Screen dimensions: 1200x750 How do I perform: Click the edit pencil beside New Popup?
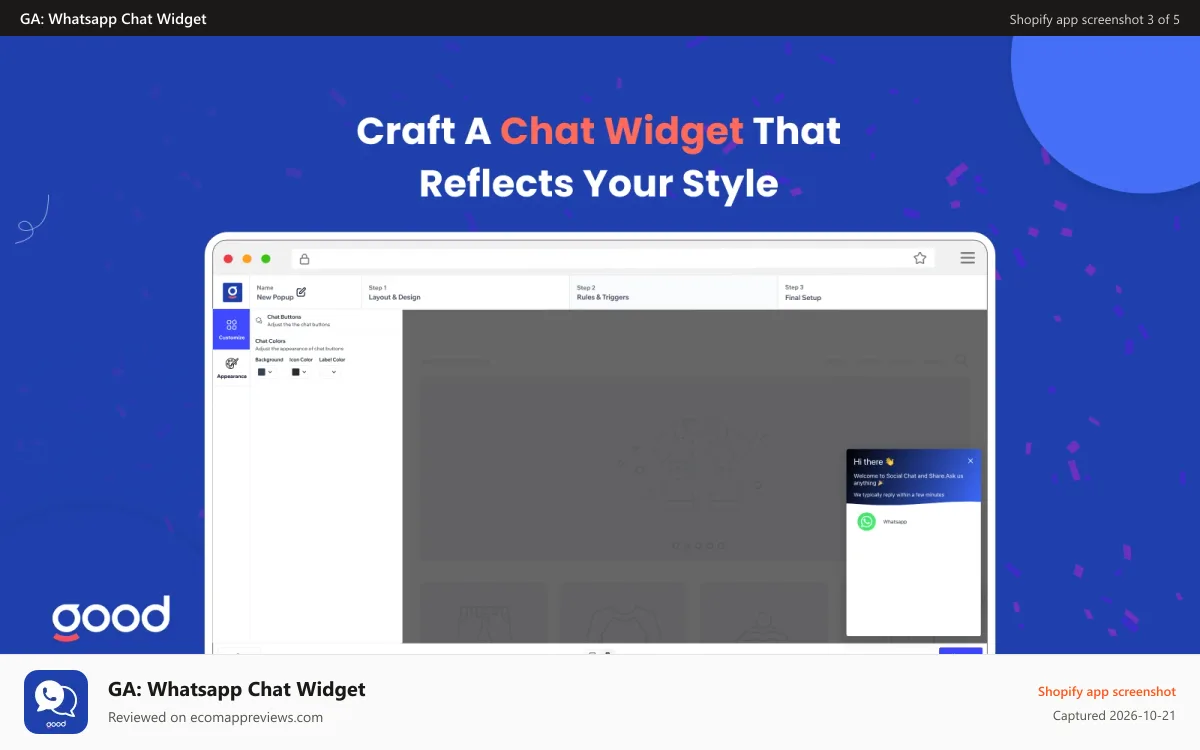pos(301,292)
